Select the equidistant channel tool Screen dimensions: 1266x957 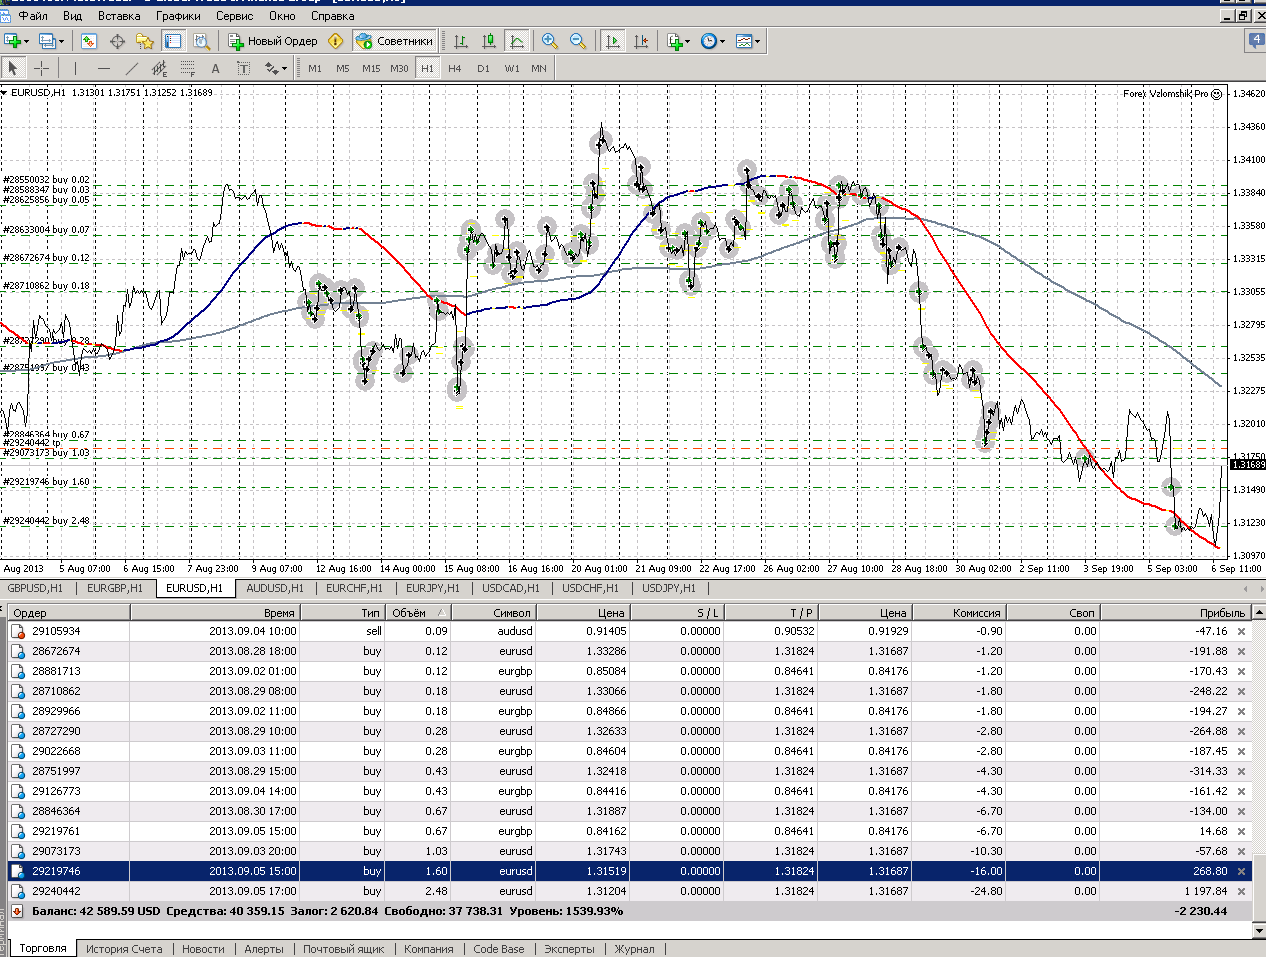pyautogui.click(x=159, y=68)
